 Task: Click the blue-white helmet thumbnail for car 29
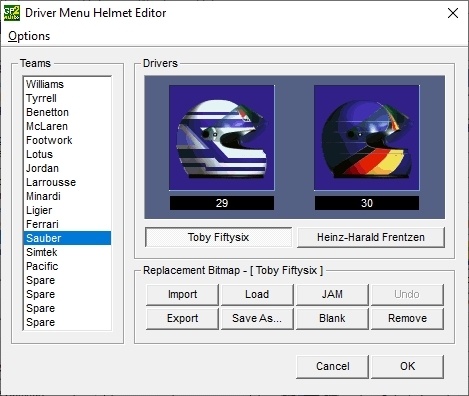(x=222, y=138)
